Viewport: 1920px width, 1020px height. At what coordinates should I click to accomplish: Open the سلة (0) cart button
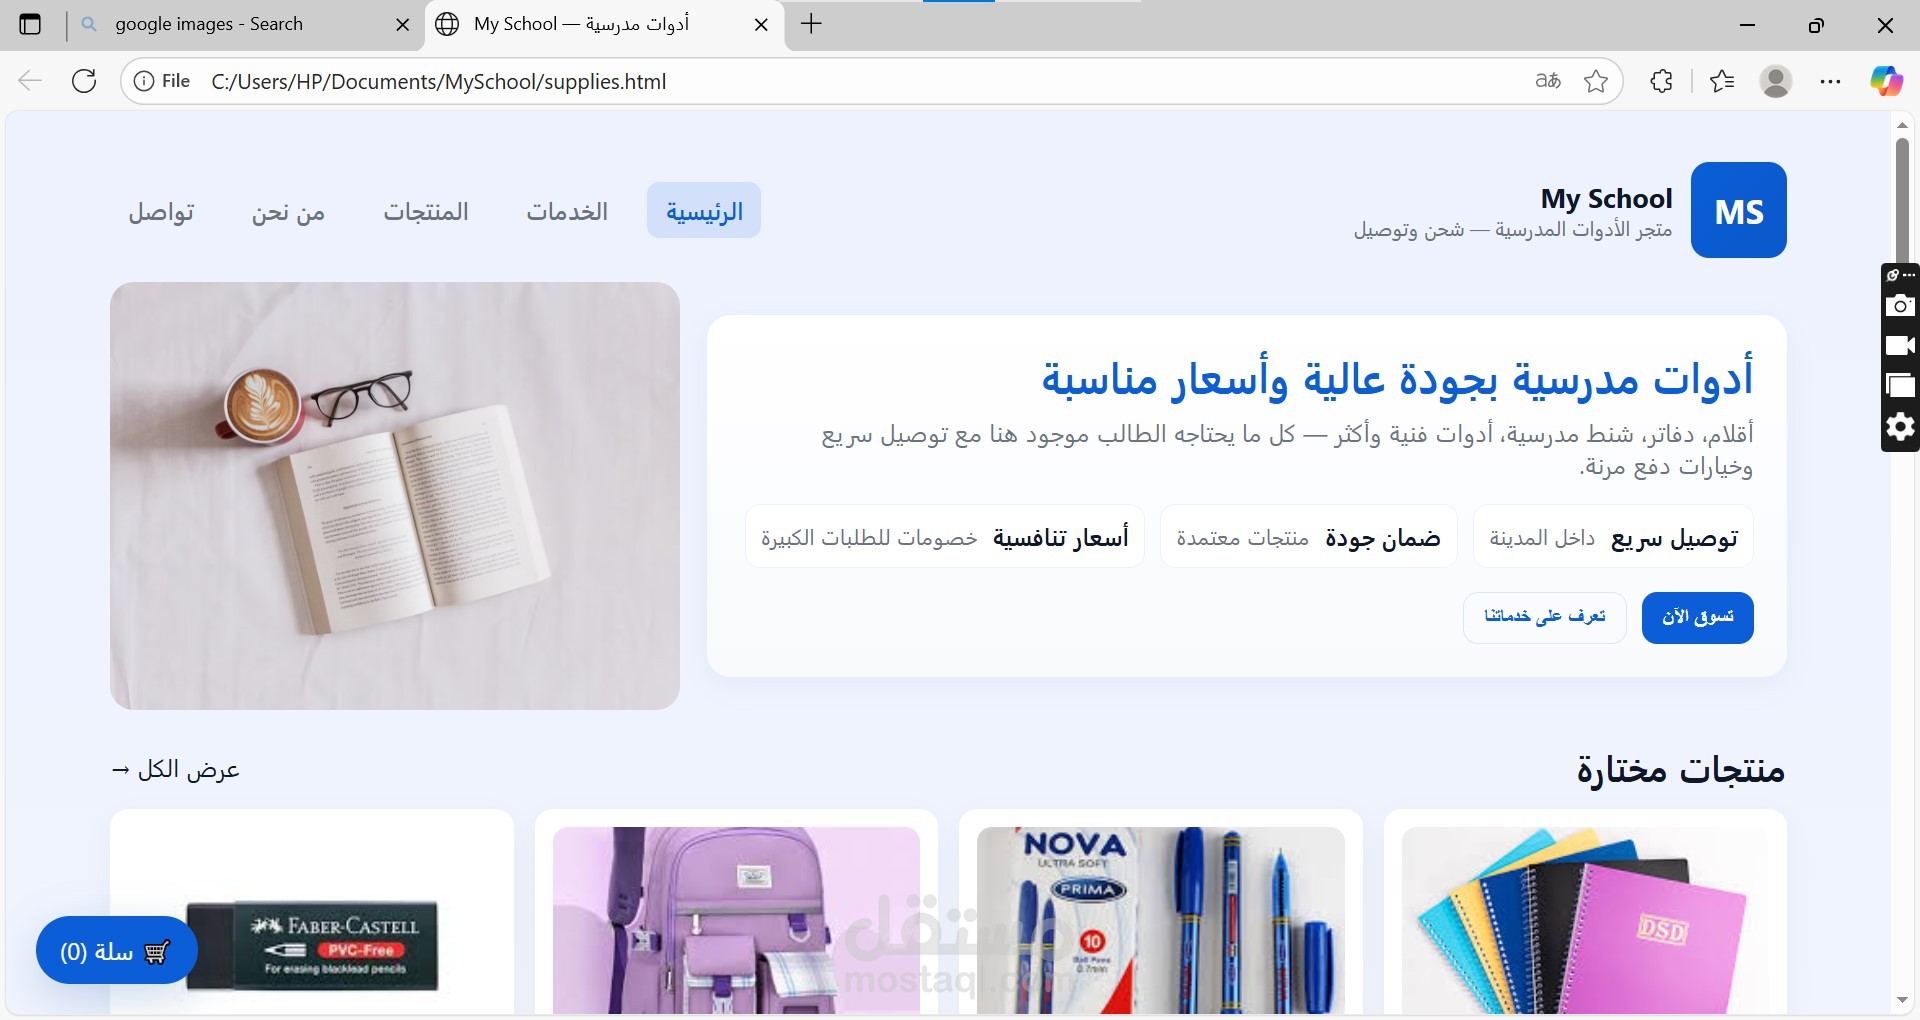click(x=116, y=951)
